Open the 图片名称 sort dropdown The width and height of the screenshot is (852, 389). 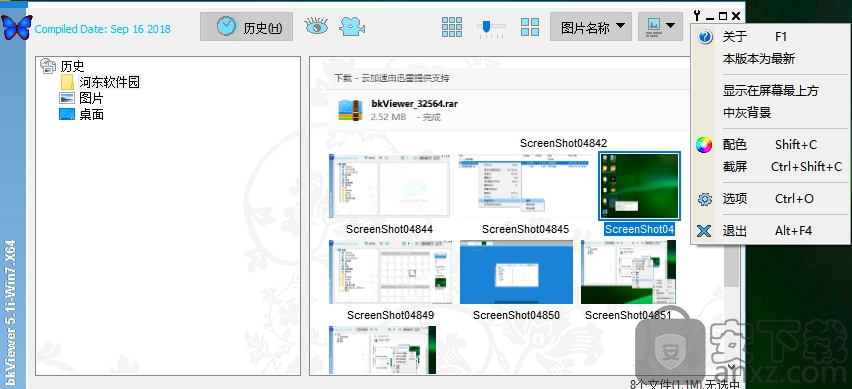591,27
